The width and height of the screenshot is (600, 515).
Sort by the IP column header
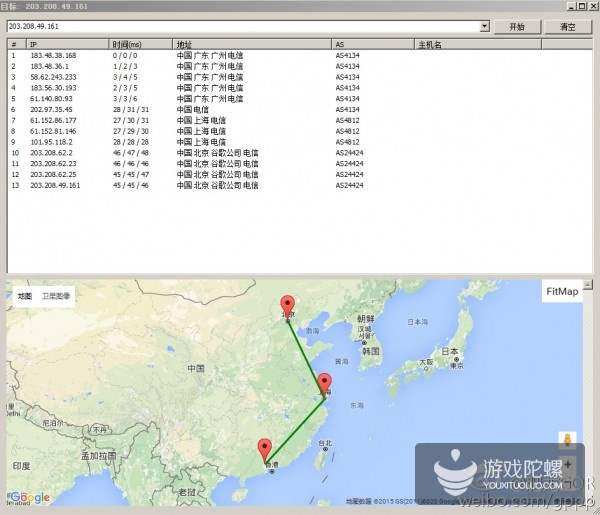68,45
